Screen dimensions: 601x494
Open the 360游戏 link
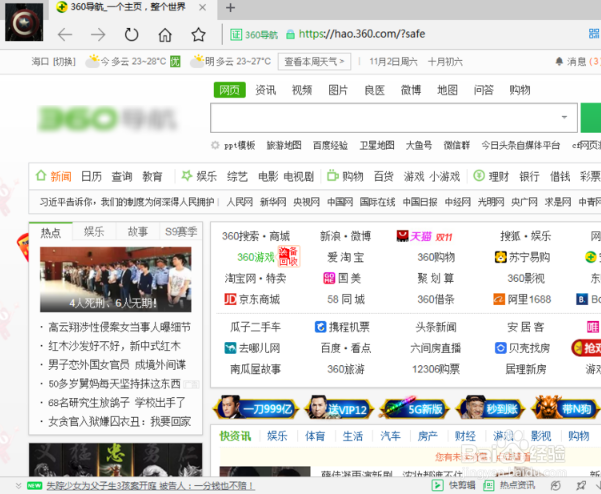click(256, 257)
